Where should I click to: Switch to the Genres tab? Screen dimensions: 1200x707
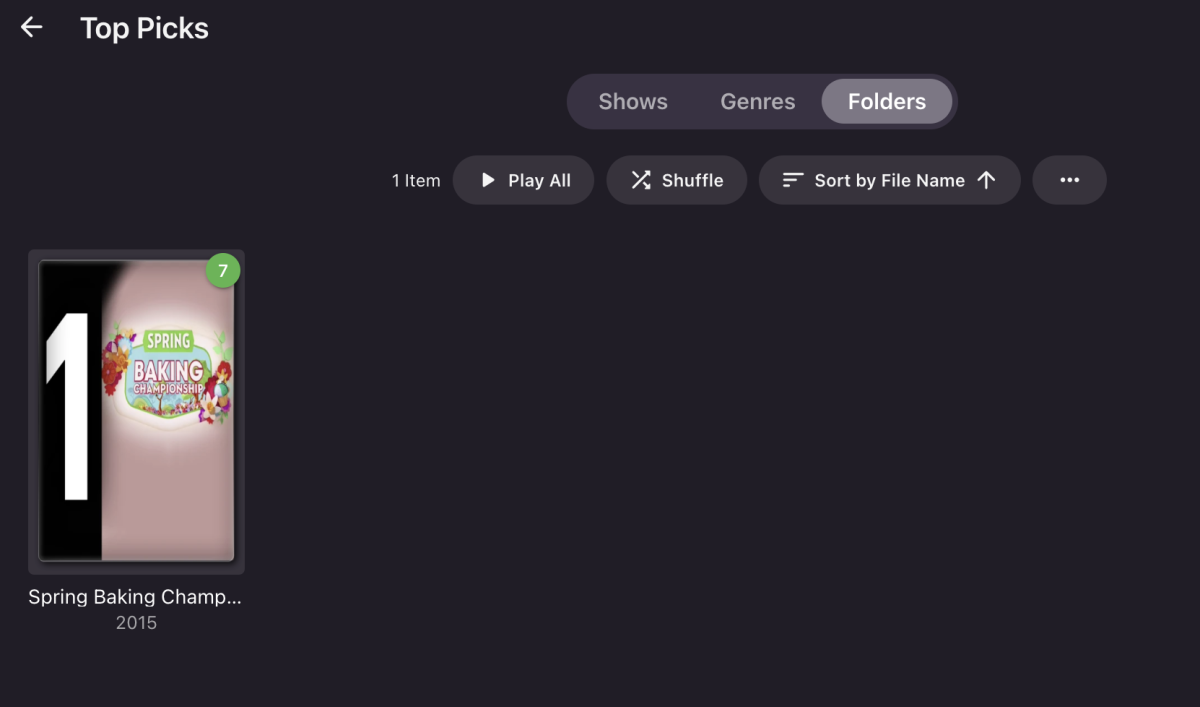pos(757,101)
